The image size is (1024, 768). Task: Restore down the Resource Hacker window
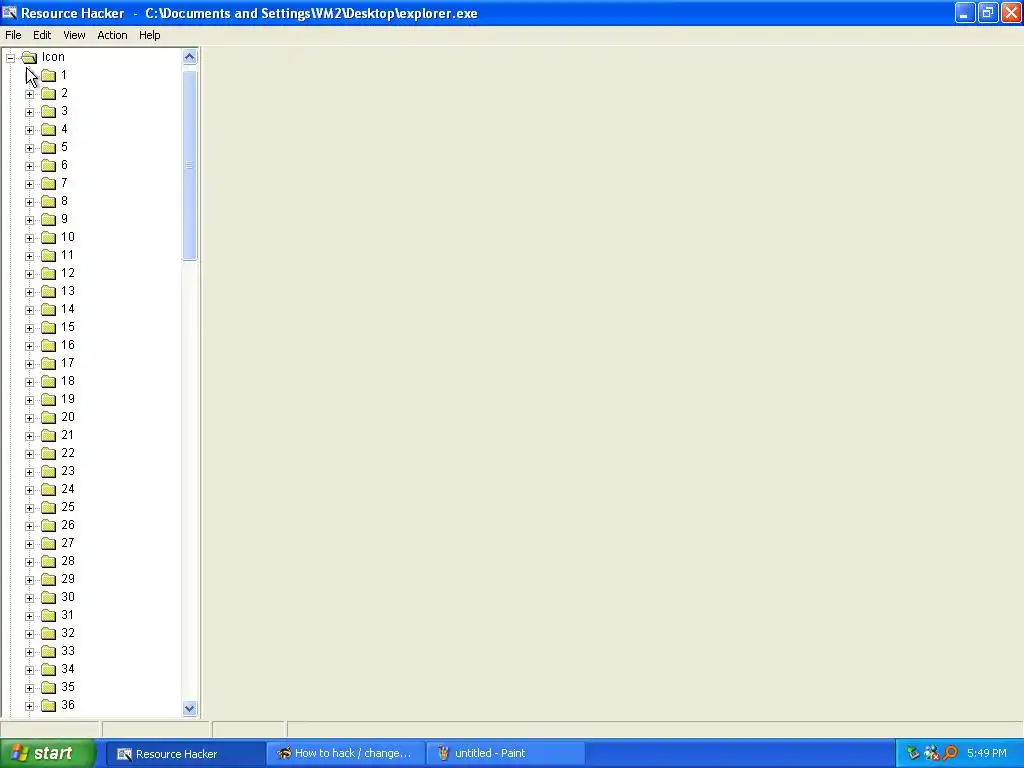(x=987, y=12)
